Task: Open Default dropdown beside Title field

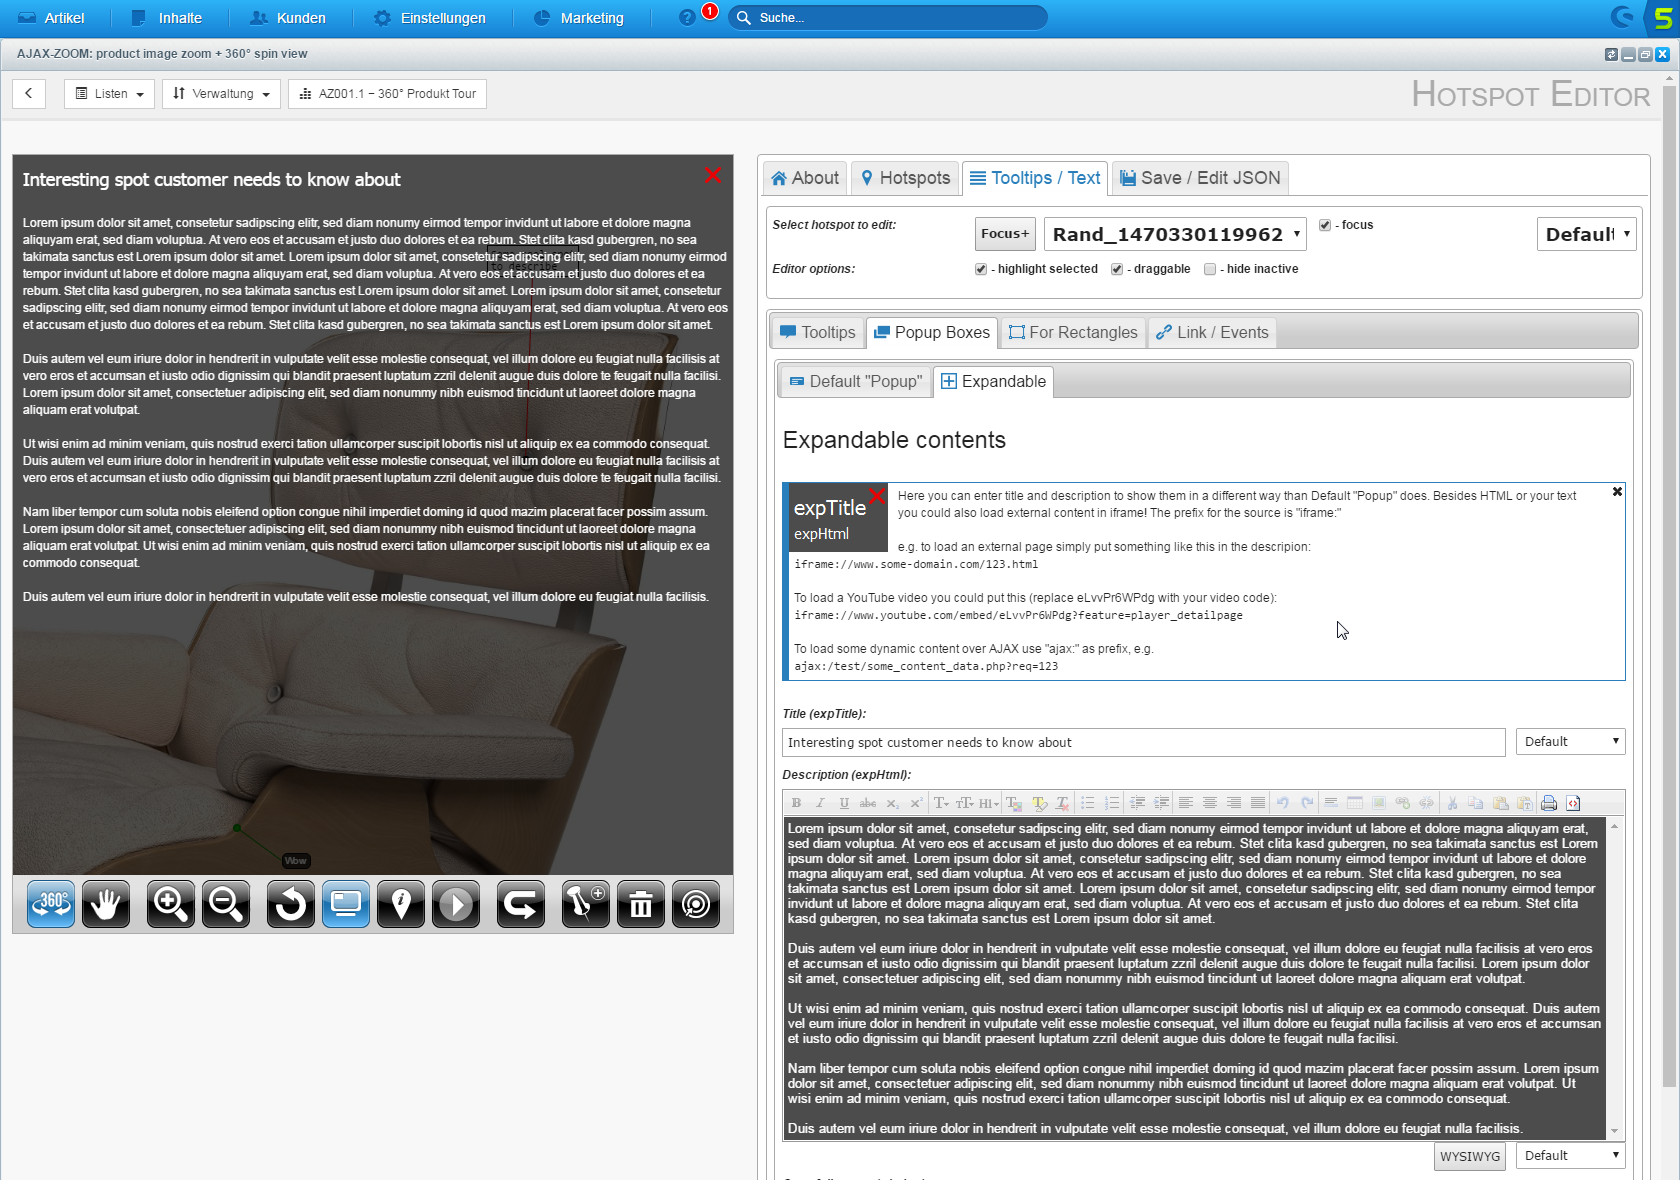Action: (1570, 741)
